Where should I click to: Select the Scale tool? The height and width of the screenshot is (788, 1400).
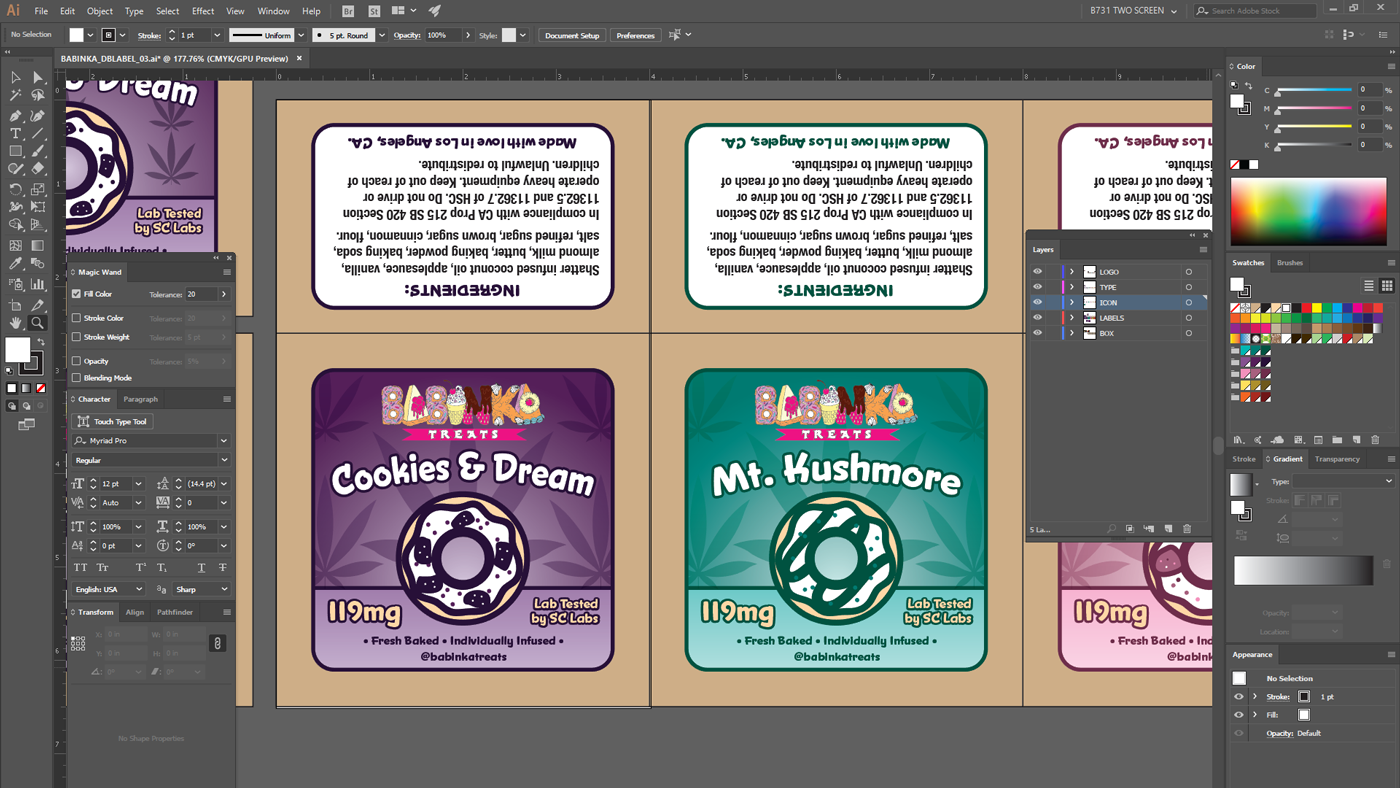pyautogui.click(x=38, y=189)
